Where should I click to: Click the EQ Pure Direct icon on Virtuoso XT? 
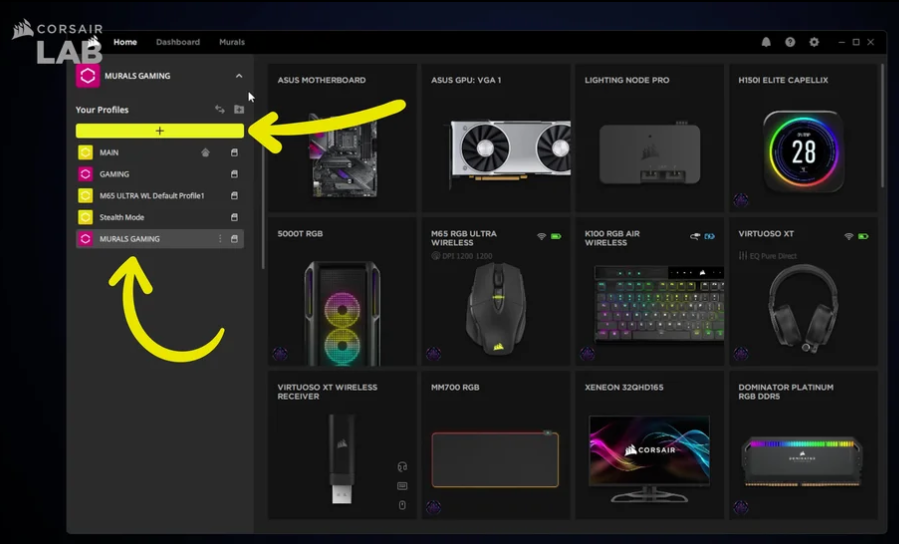743,256
